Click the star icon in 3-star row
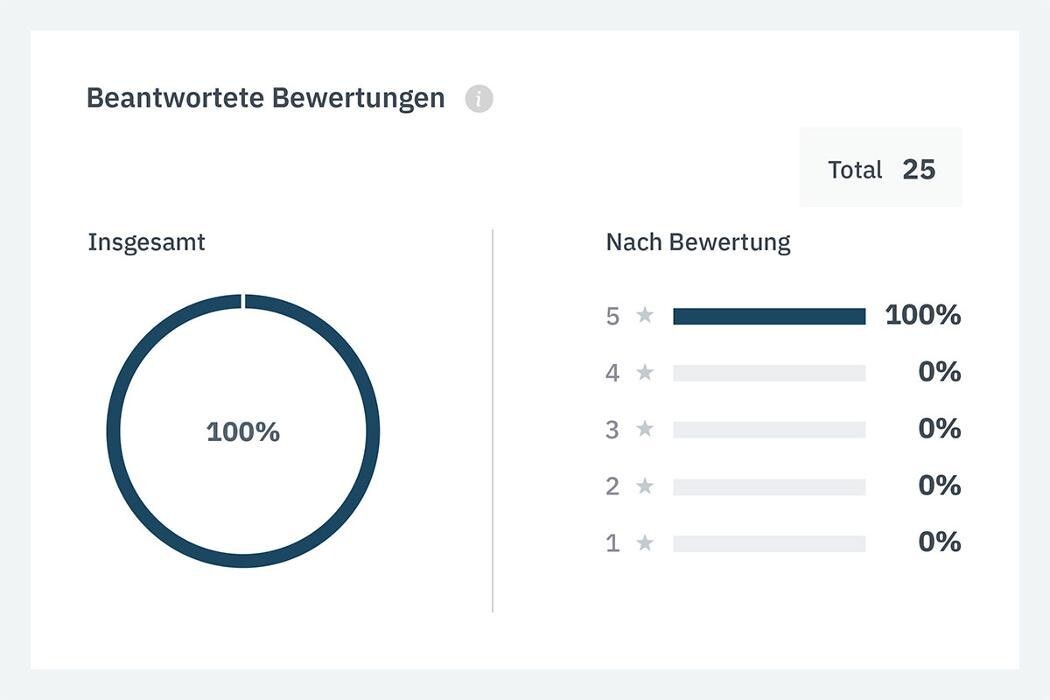1050x700 pixels. point(645,429)
